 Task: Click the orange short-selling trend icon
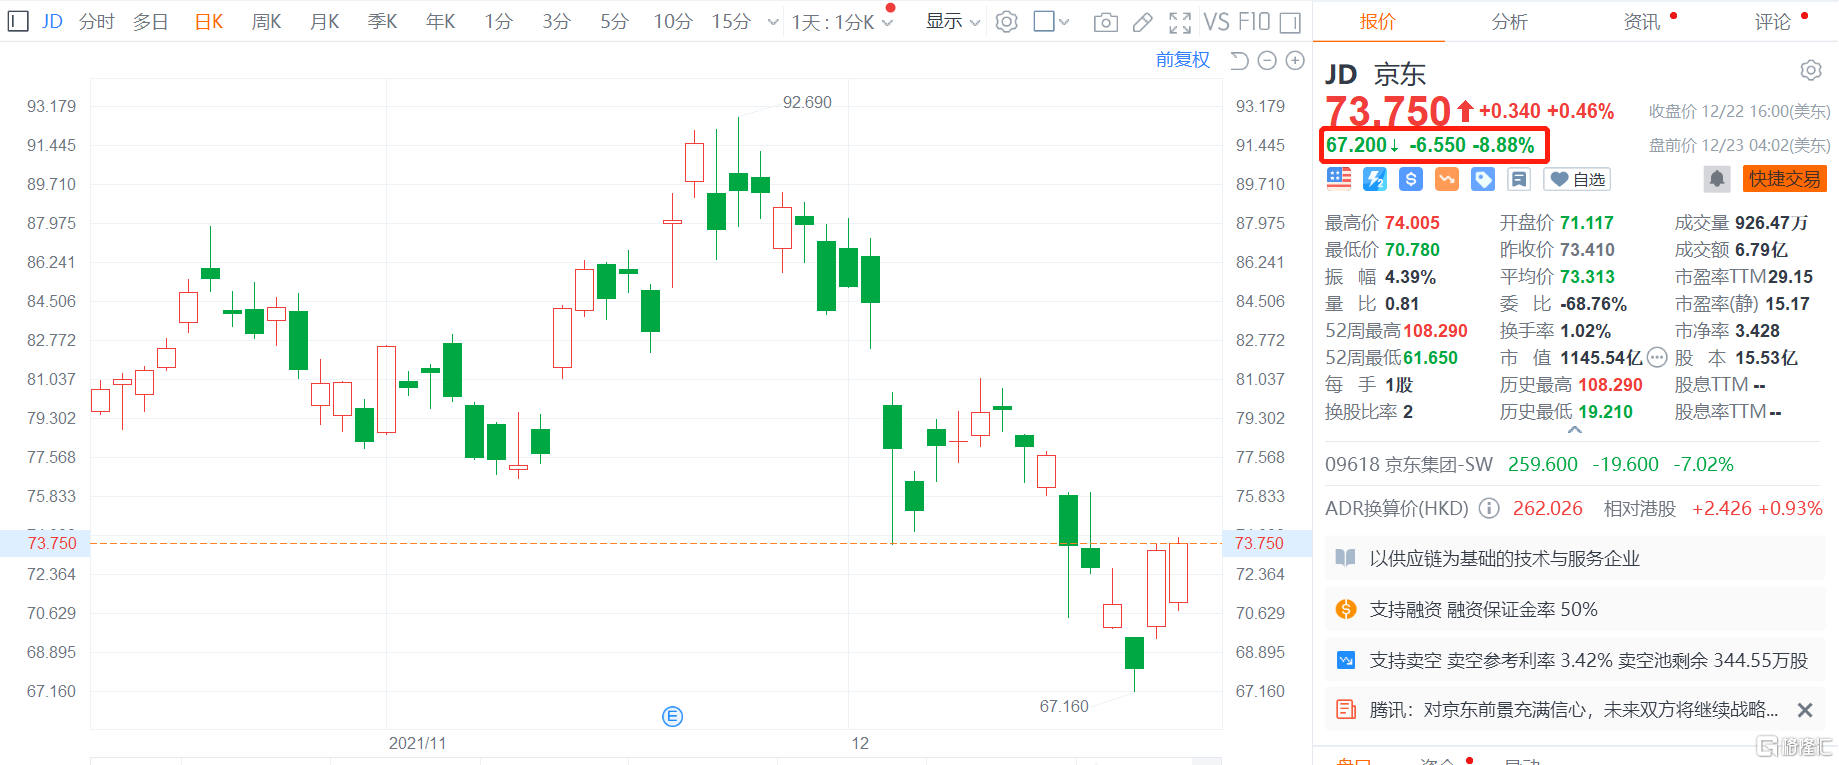pos(1447,179)
